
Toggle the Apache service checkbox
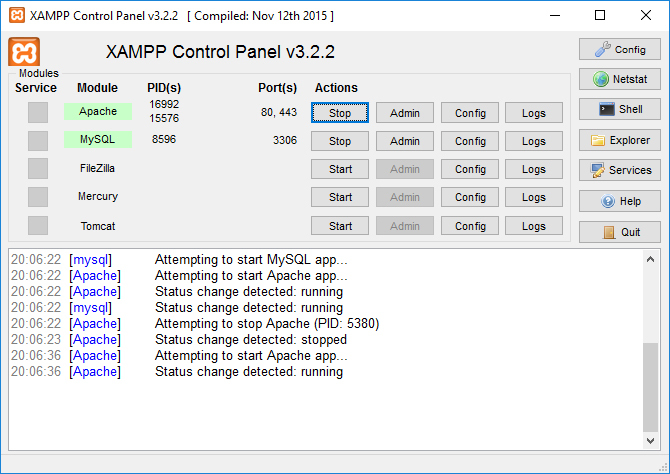point(38,112)
